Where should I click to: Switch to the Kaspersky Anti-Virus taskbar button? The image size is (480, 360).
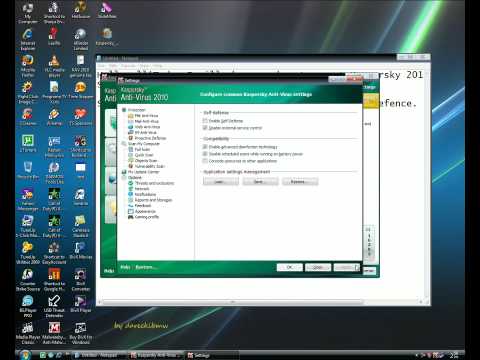pos(156,355)
